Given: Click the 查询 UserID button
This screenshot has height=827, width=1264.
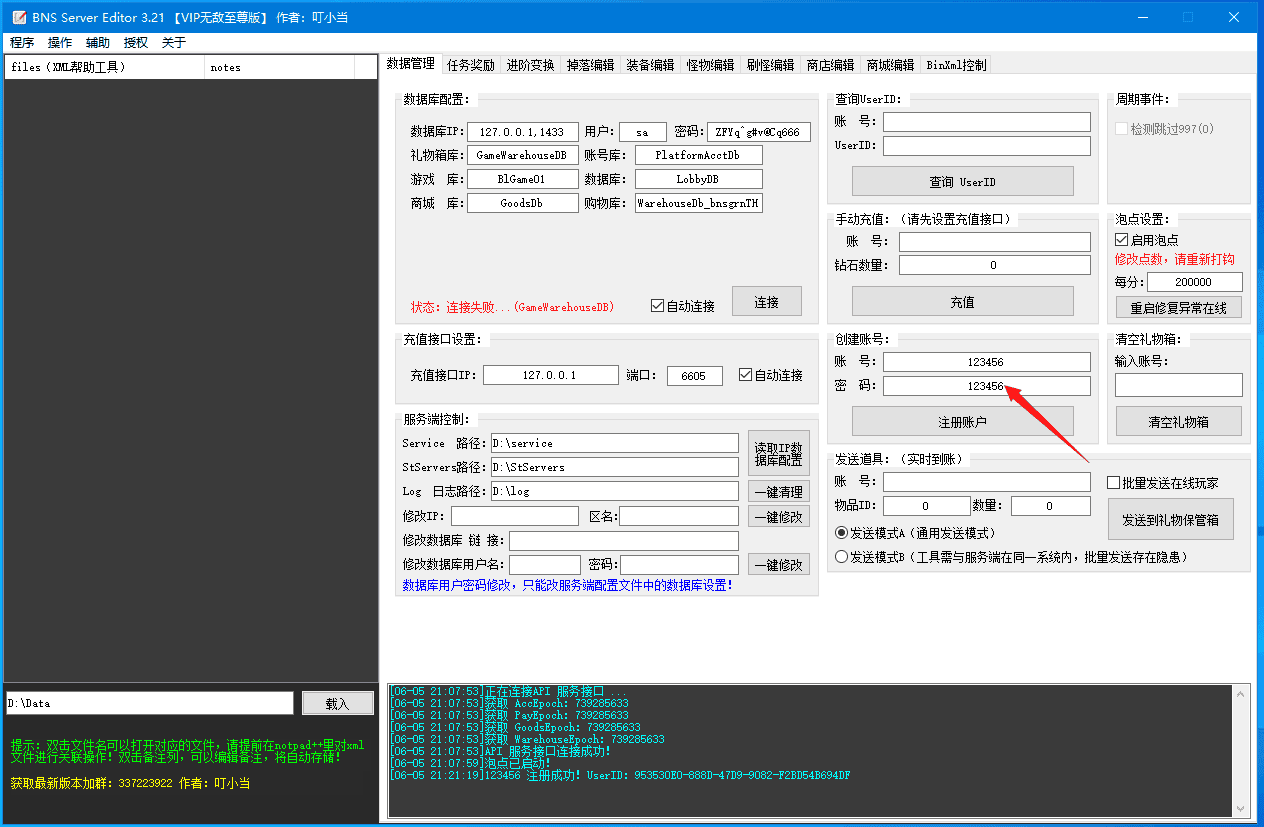Looking at the screenshot, I should tap(962, 180).
